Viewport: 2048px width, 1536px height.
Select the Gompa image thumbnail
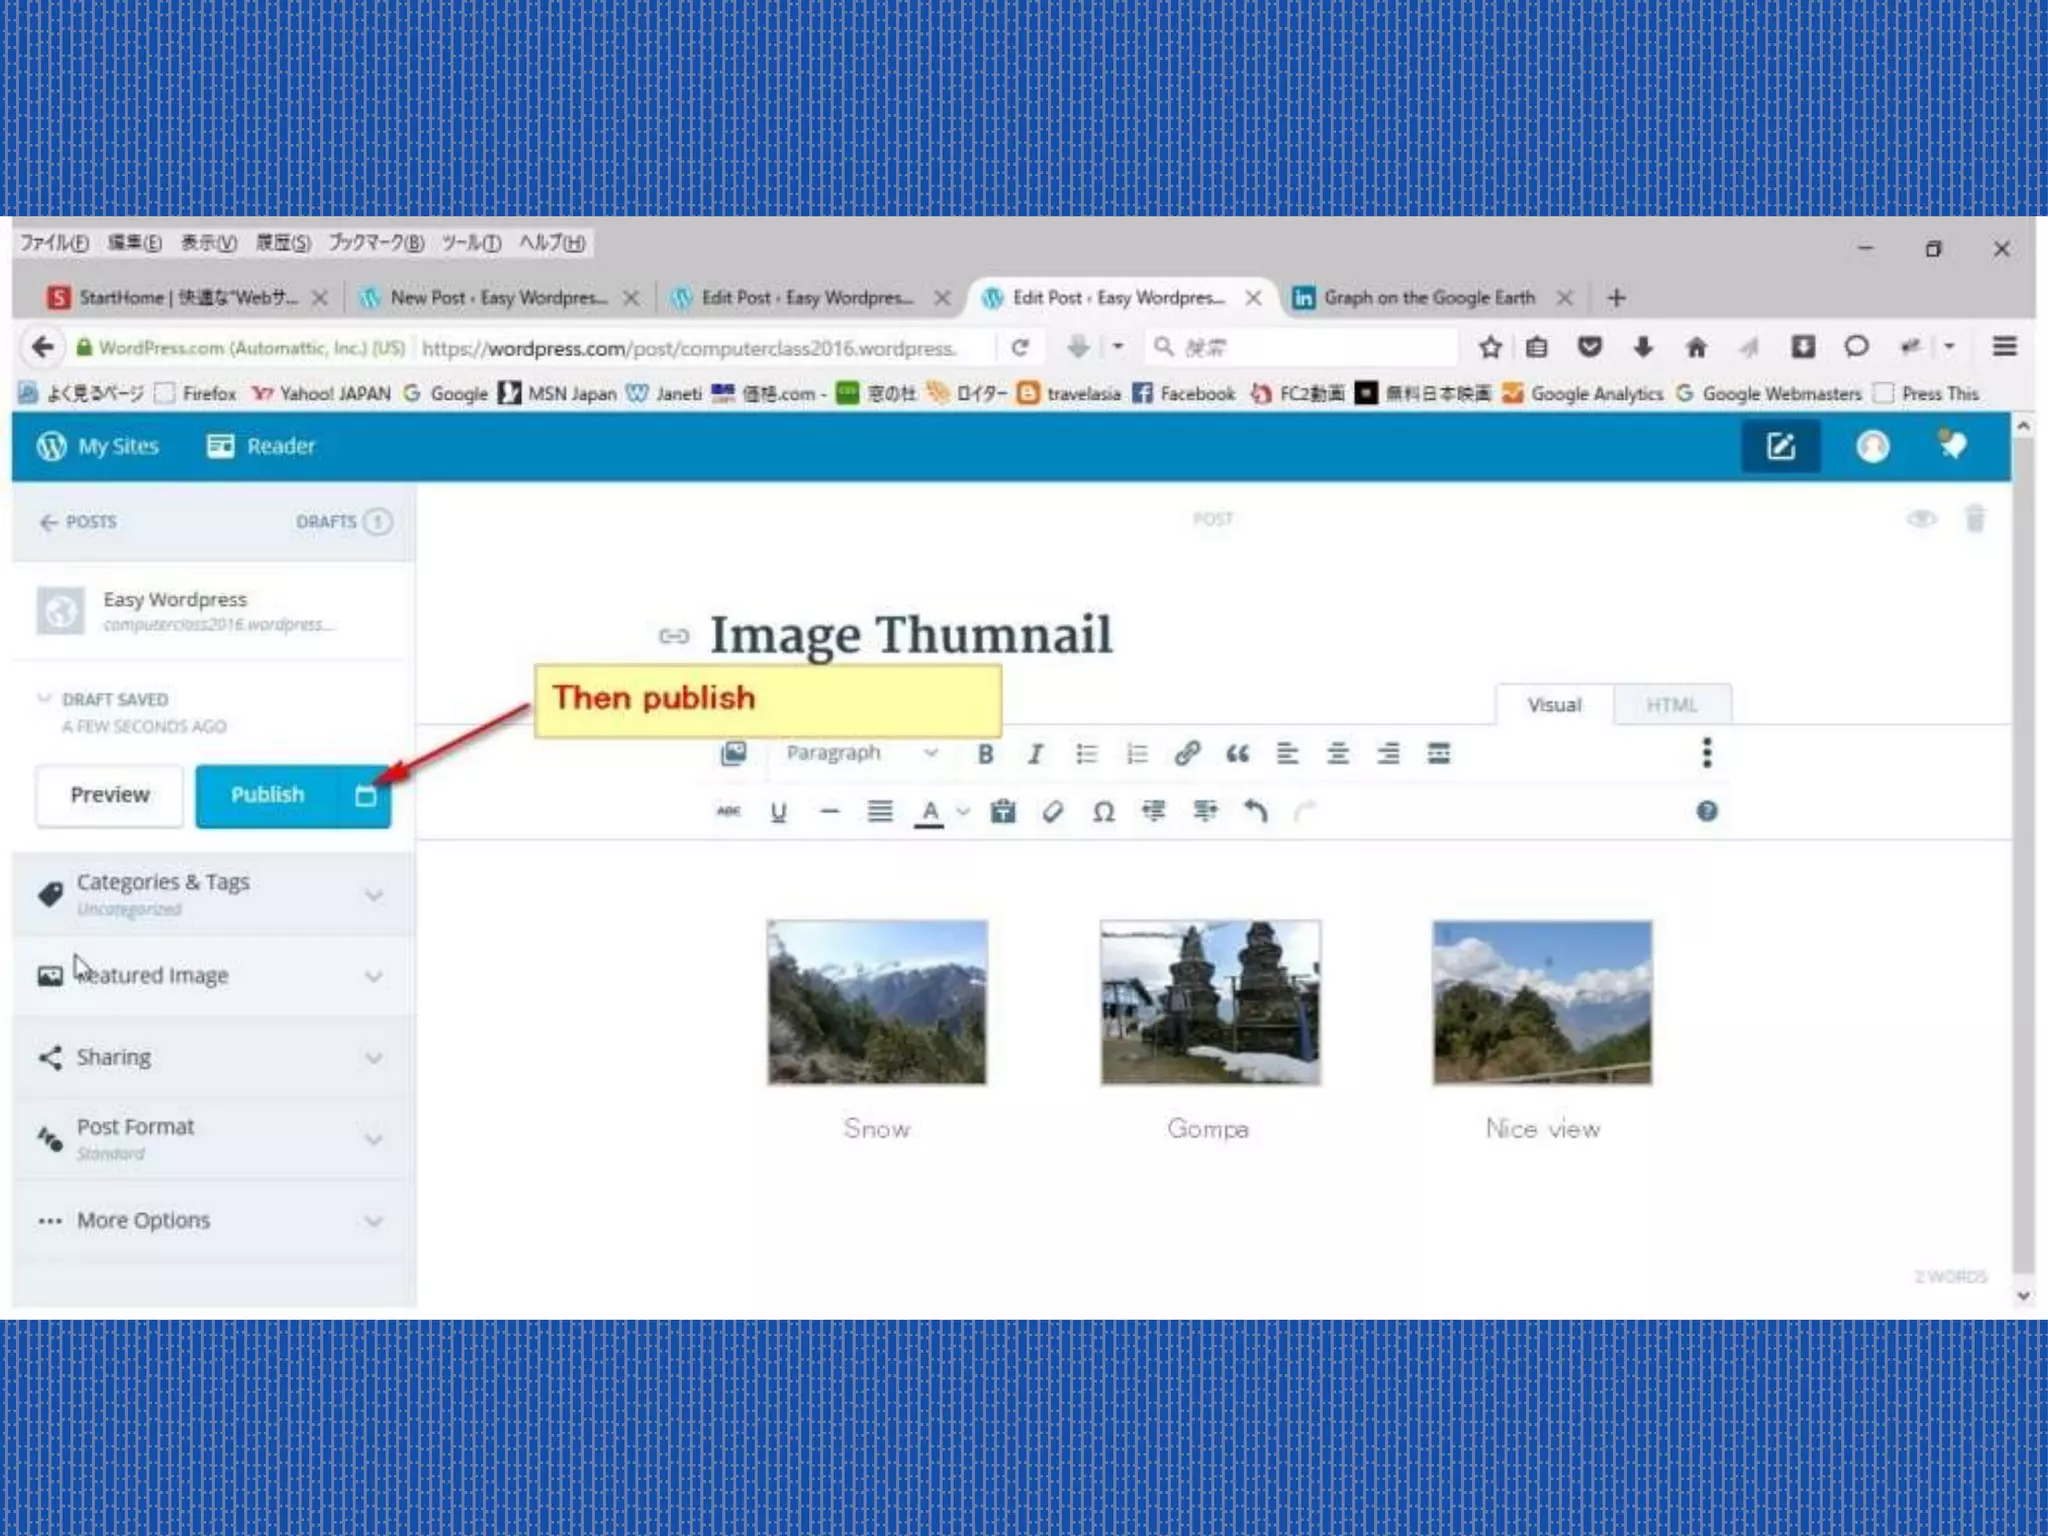[x=1210, y=1002]
